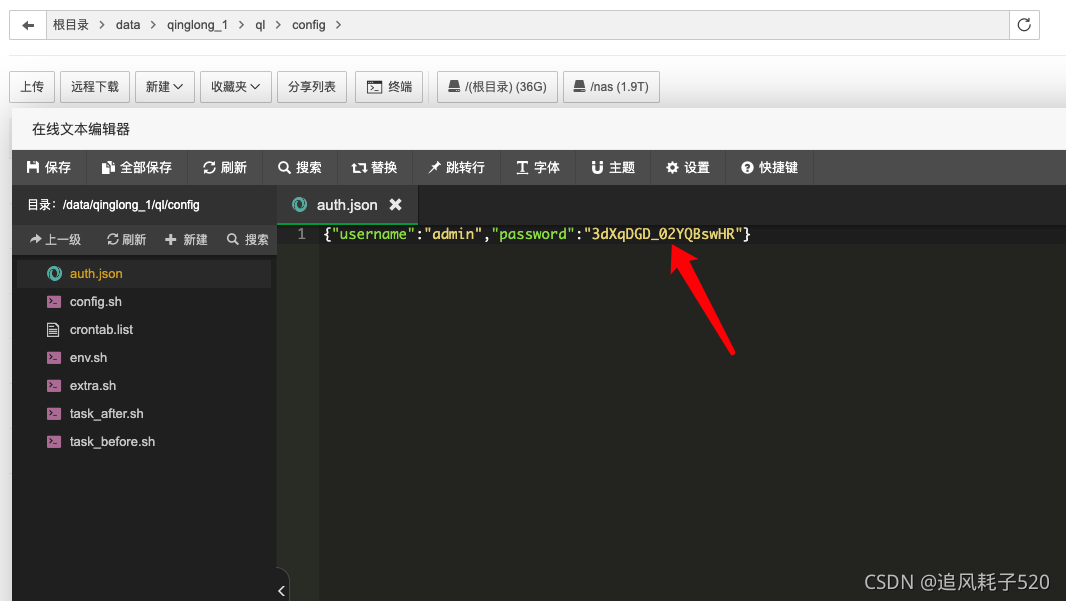1066x601 pixels.
Task: Click the 目录: /data/qinglong_1/ql/config path label
Action: pyautogui.click(x=114, y=205)
